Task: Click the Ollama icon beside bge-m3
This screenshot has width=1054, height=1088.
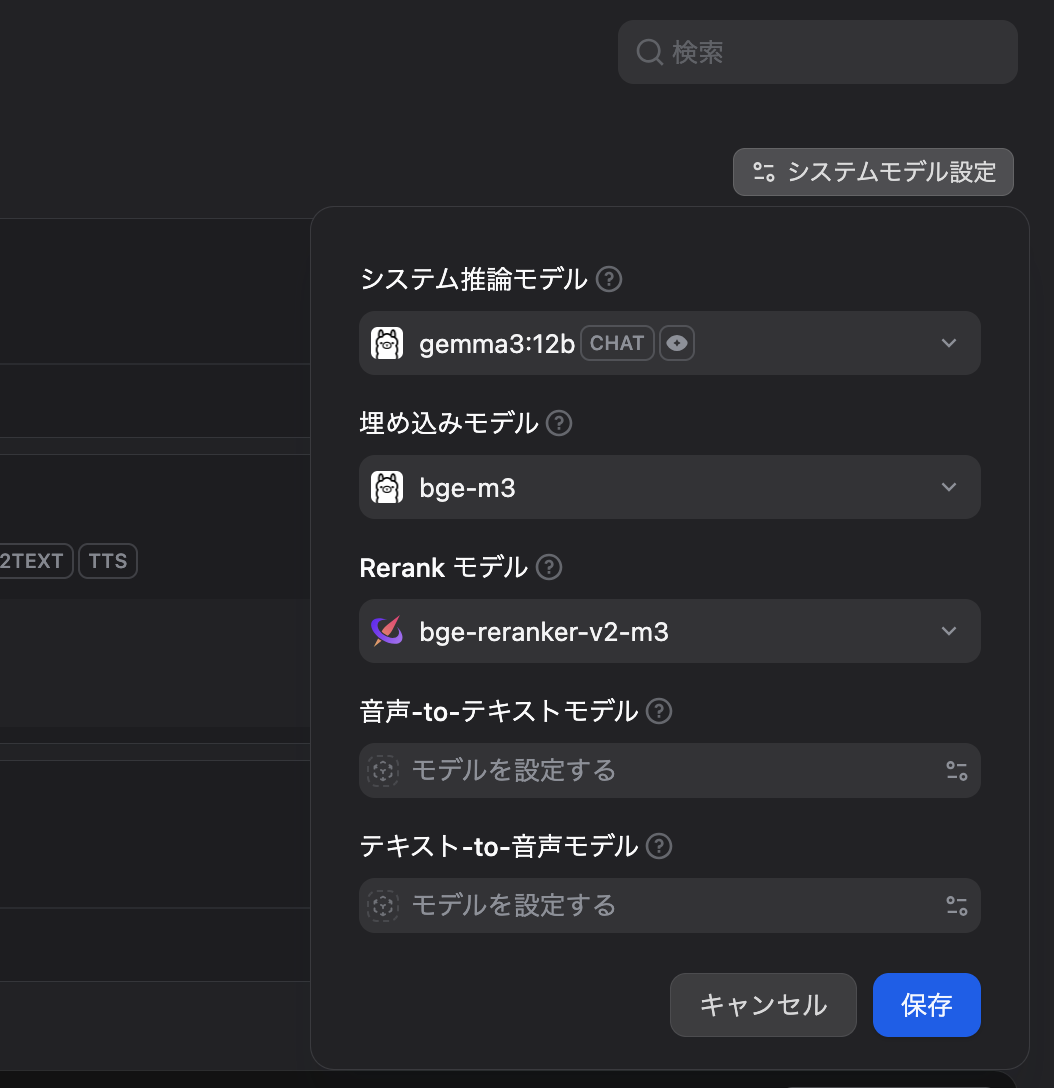Action: [387, 487]
